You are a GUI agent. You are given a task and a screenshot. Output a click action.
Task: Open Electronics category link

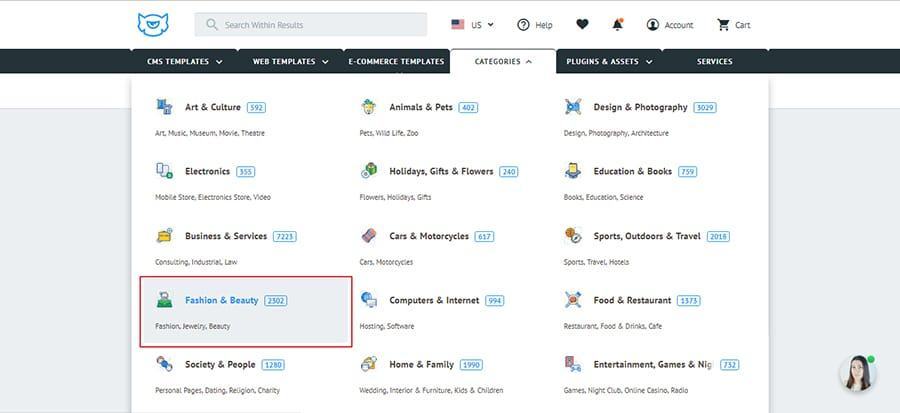pos(207,172)
